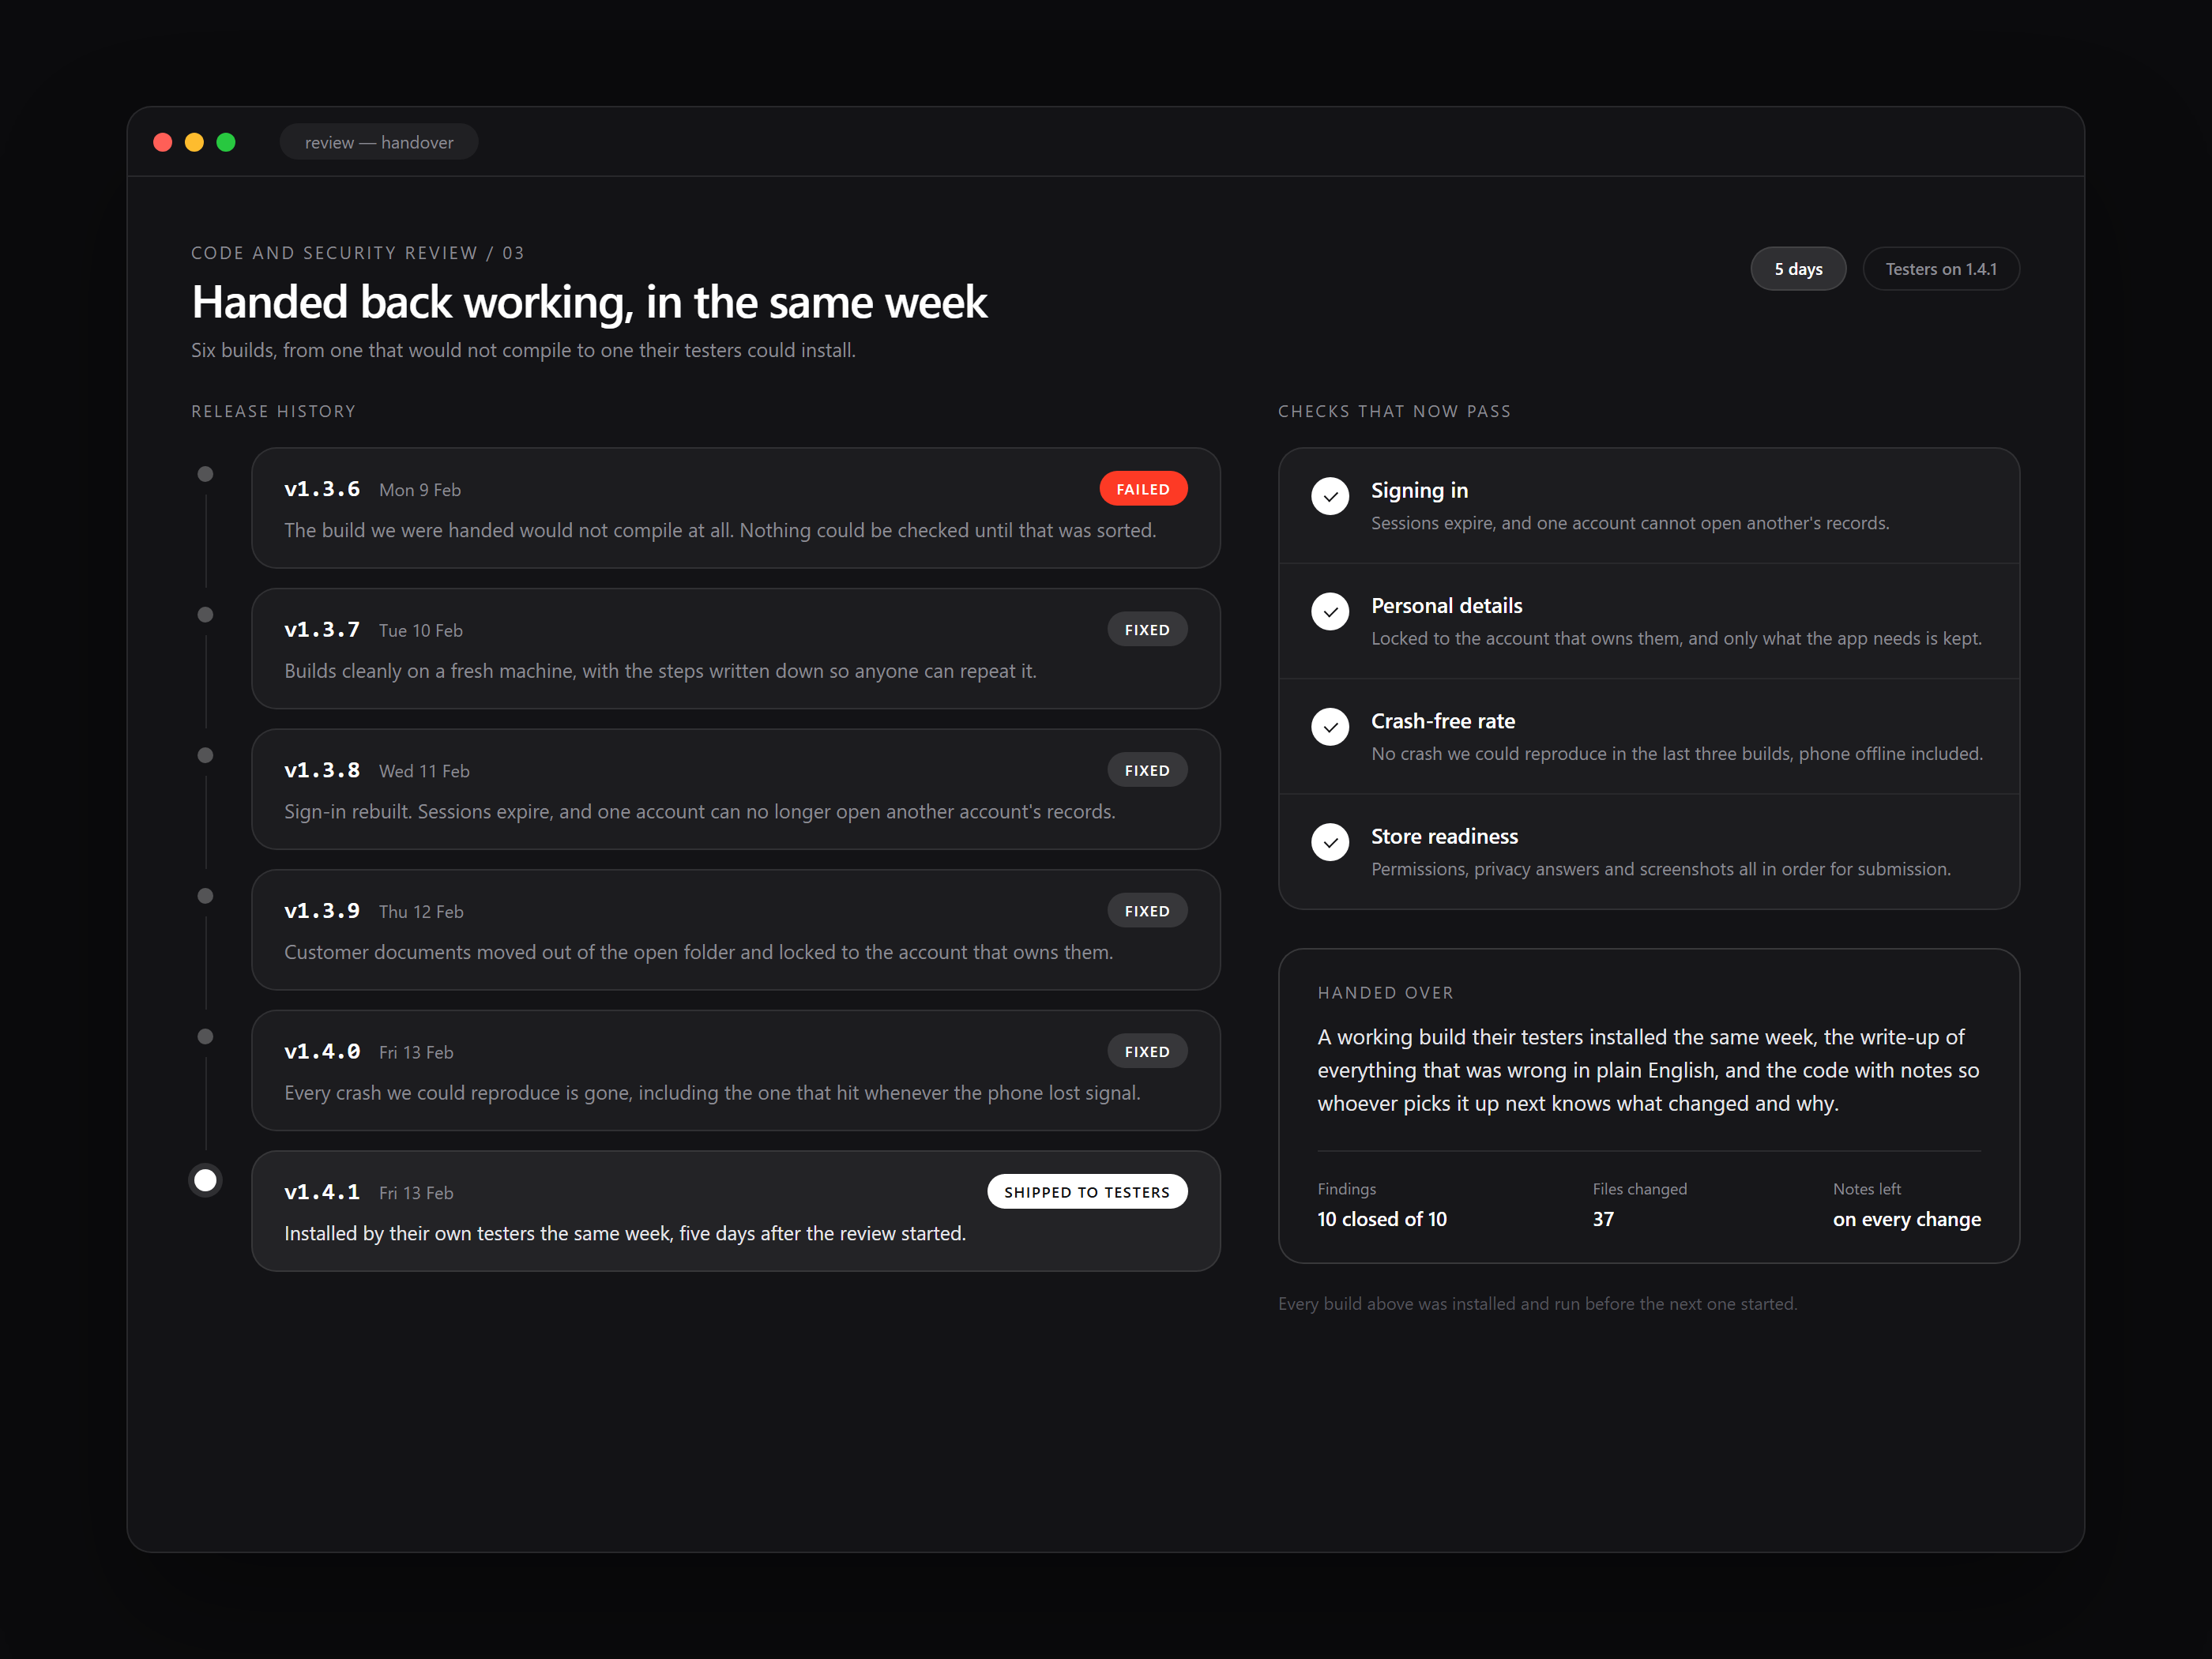Viewport: 2212px width, 1659px height.
Task: Click the RELEASE HISTORY section label
Action: coord(273,412)
